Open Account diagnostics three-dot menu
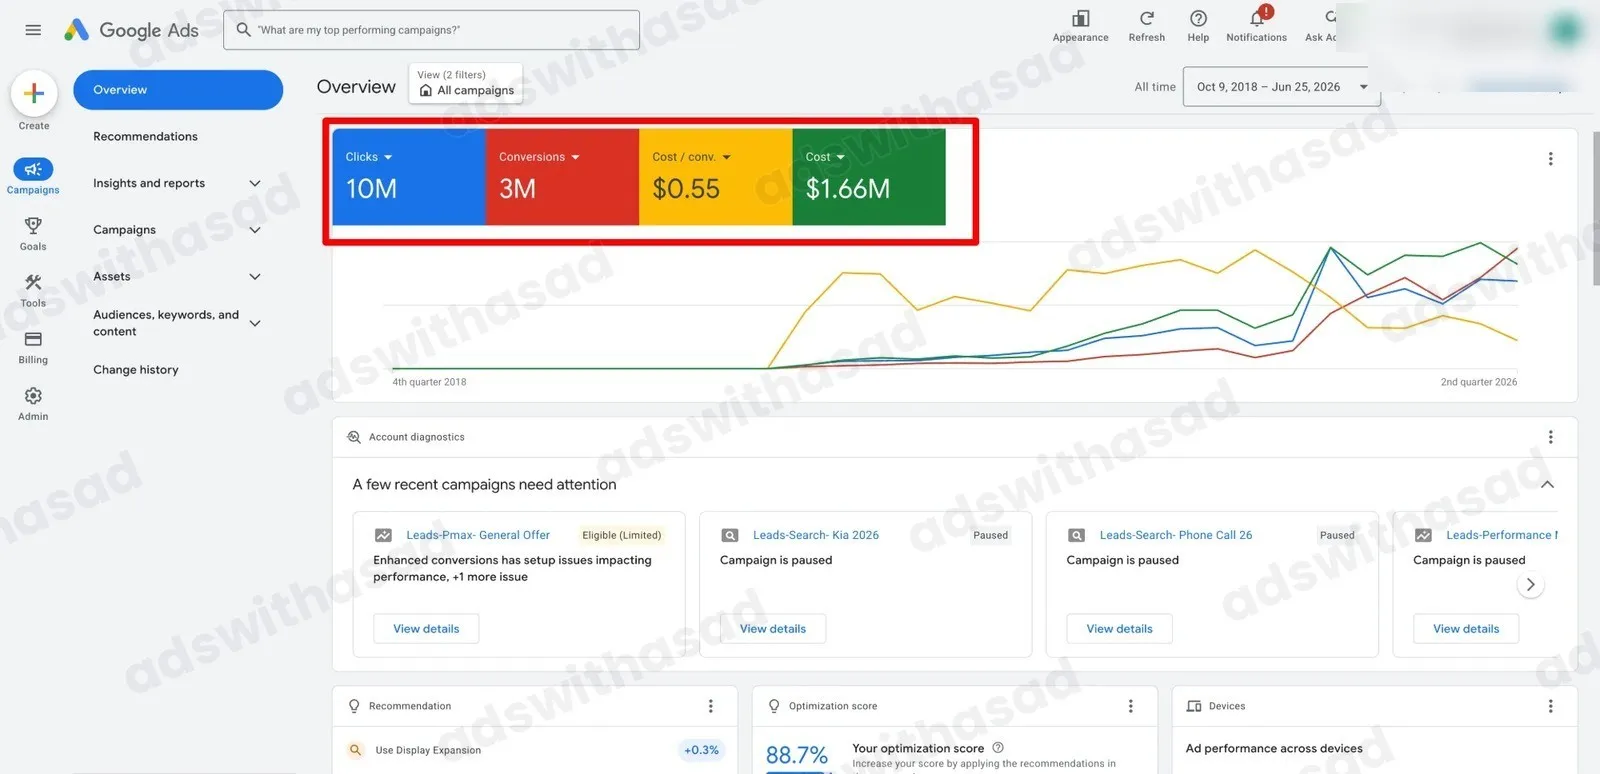Viewport: 1600px width, 774px height. [1551, 437]
